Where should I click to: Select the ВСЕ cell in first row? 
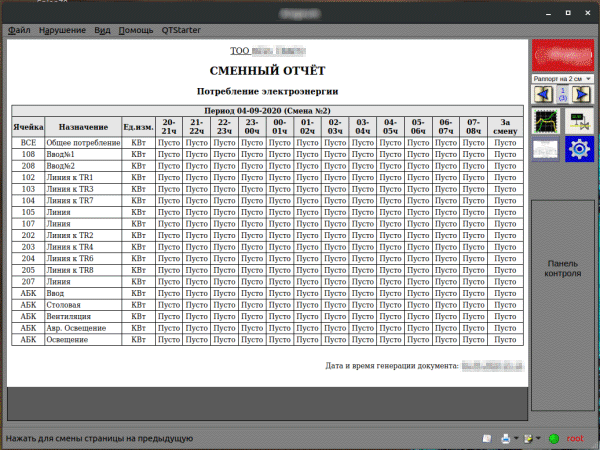(x=28, y=143)
